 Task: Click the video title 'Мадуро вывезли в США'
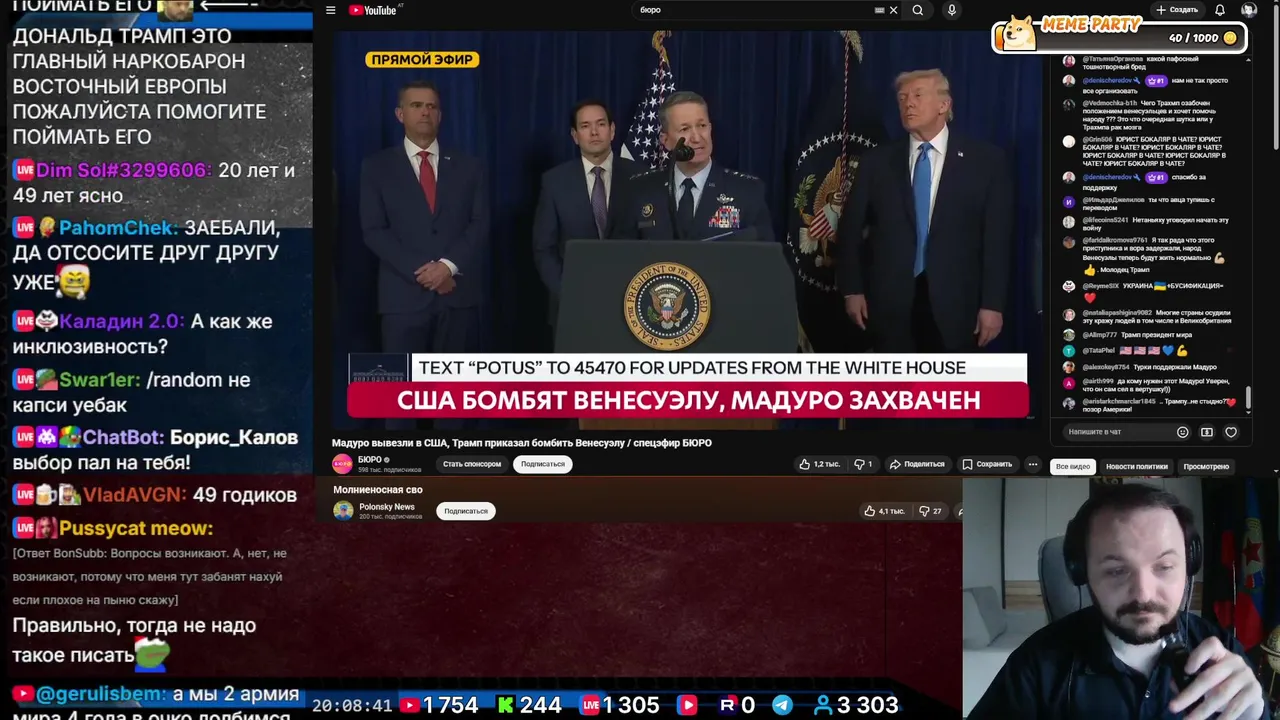(x=522, y=442)
